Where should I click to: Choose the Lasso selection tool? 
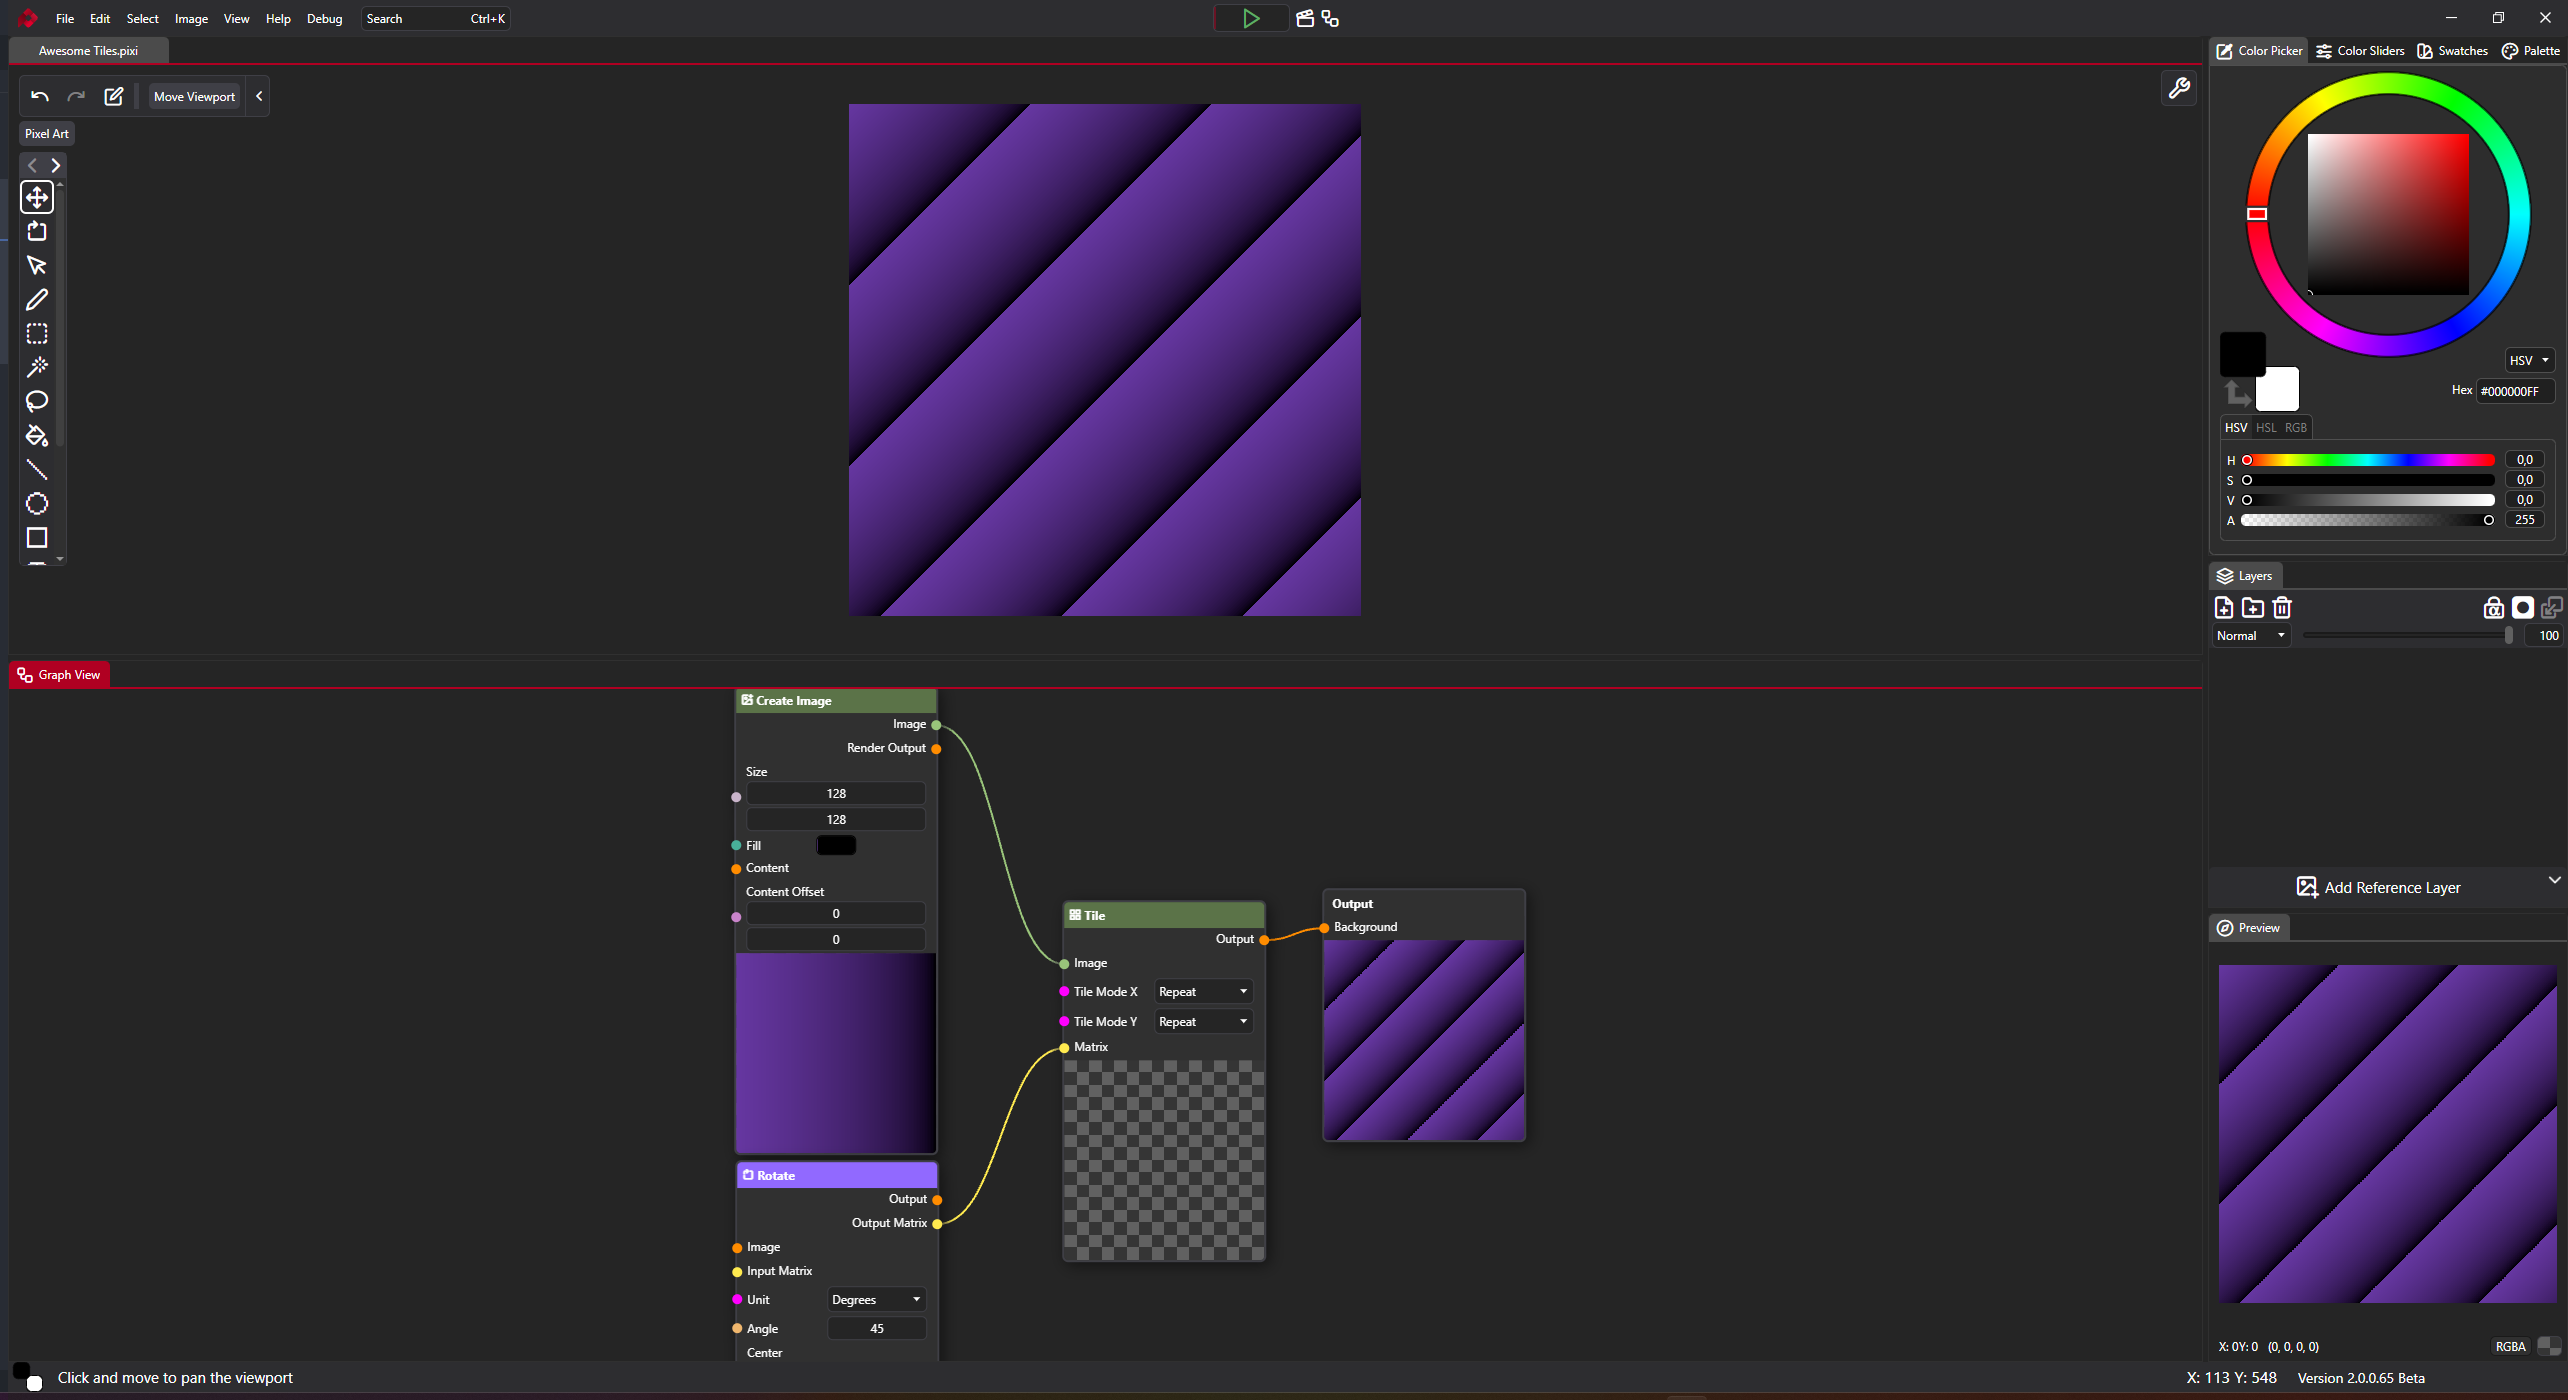[37, 401]
